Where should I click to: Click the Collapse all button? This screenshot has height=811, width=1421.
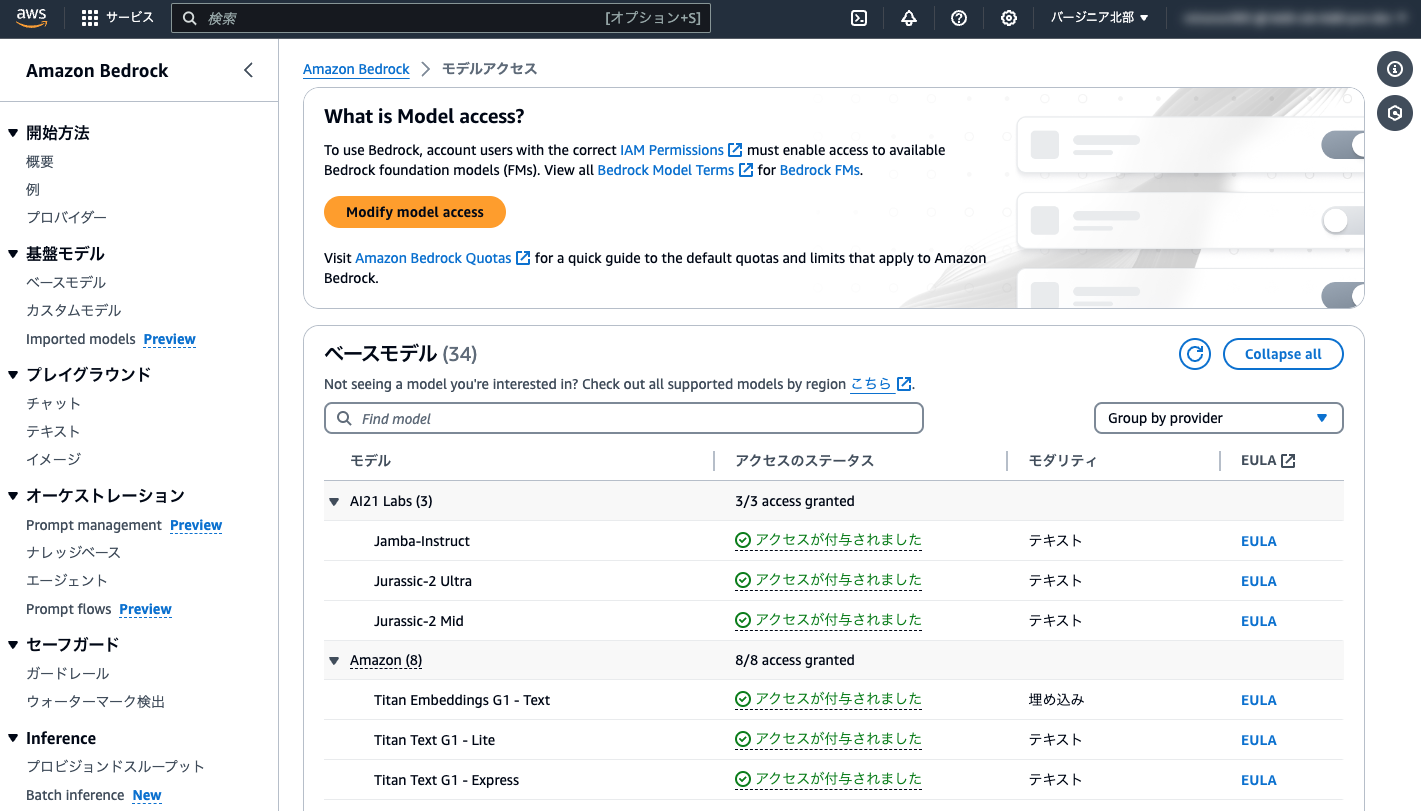[x=1283, y=354]
